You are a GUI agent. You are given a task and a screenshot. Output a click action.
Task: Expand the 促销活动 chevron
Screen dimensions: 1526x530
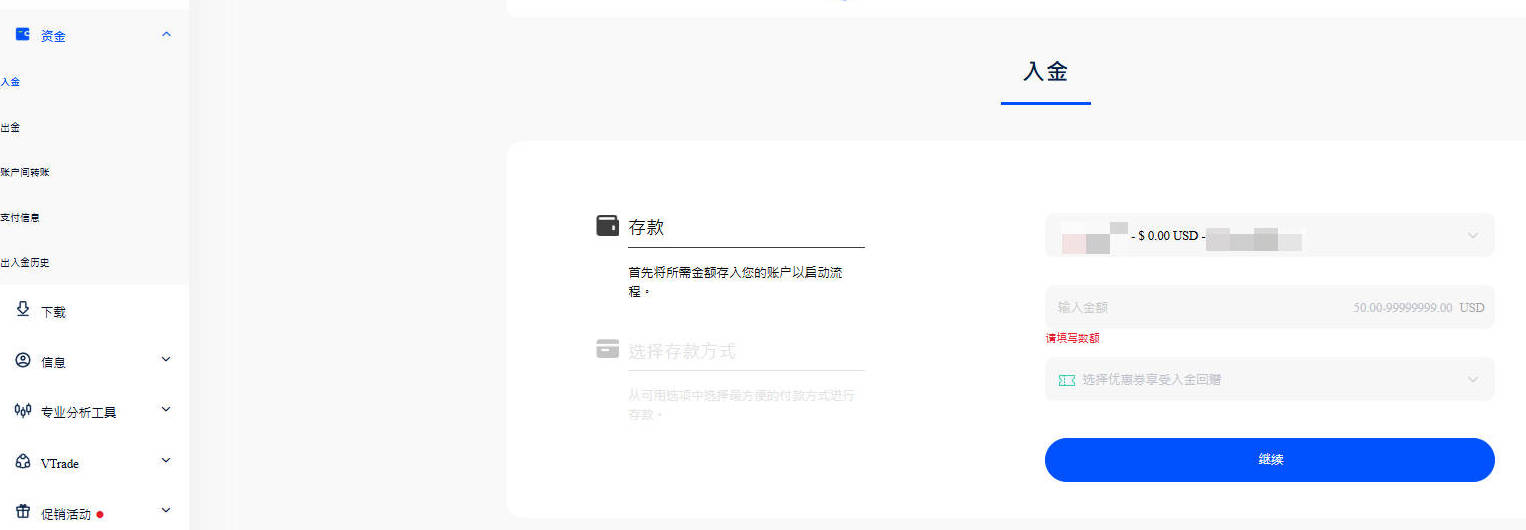coord(166,511)
